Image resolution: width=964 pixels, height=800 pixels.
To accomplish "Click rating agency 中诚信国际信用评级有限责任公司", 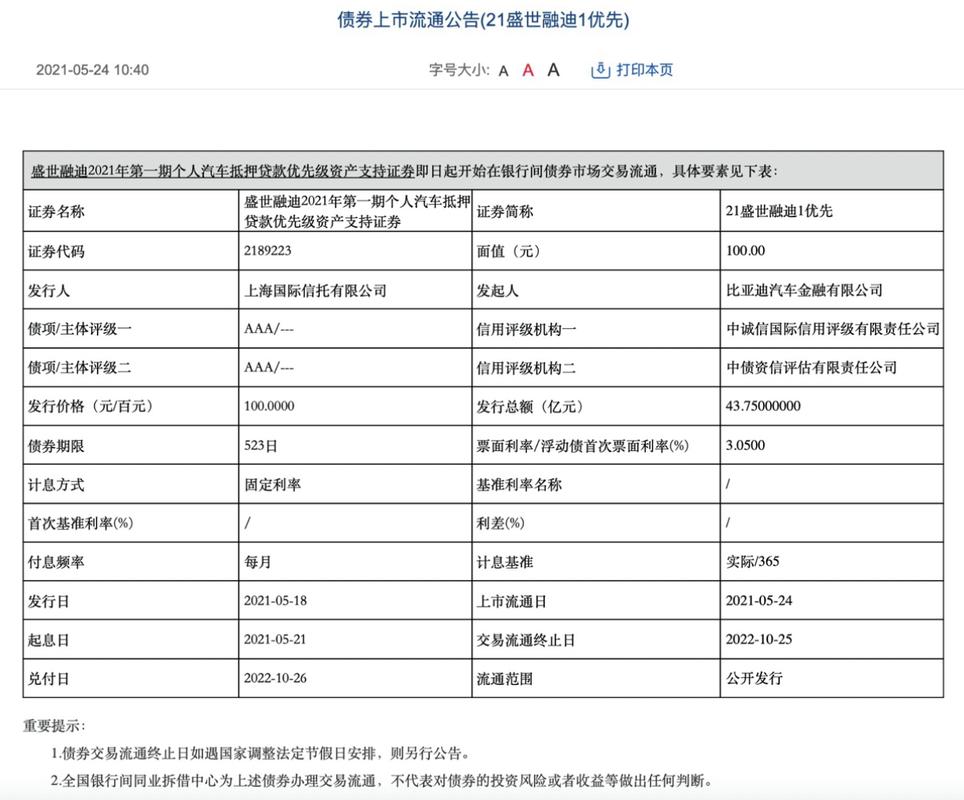I will click(833, 329).
